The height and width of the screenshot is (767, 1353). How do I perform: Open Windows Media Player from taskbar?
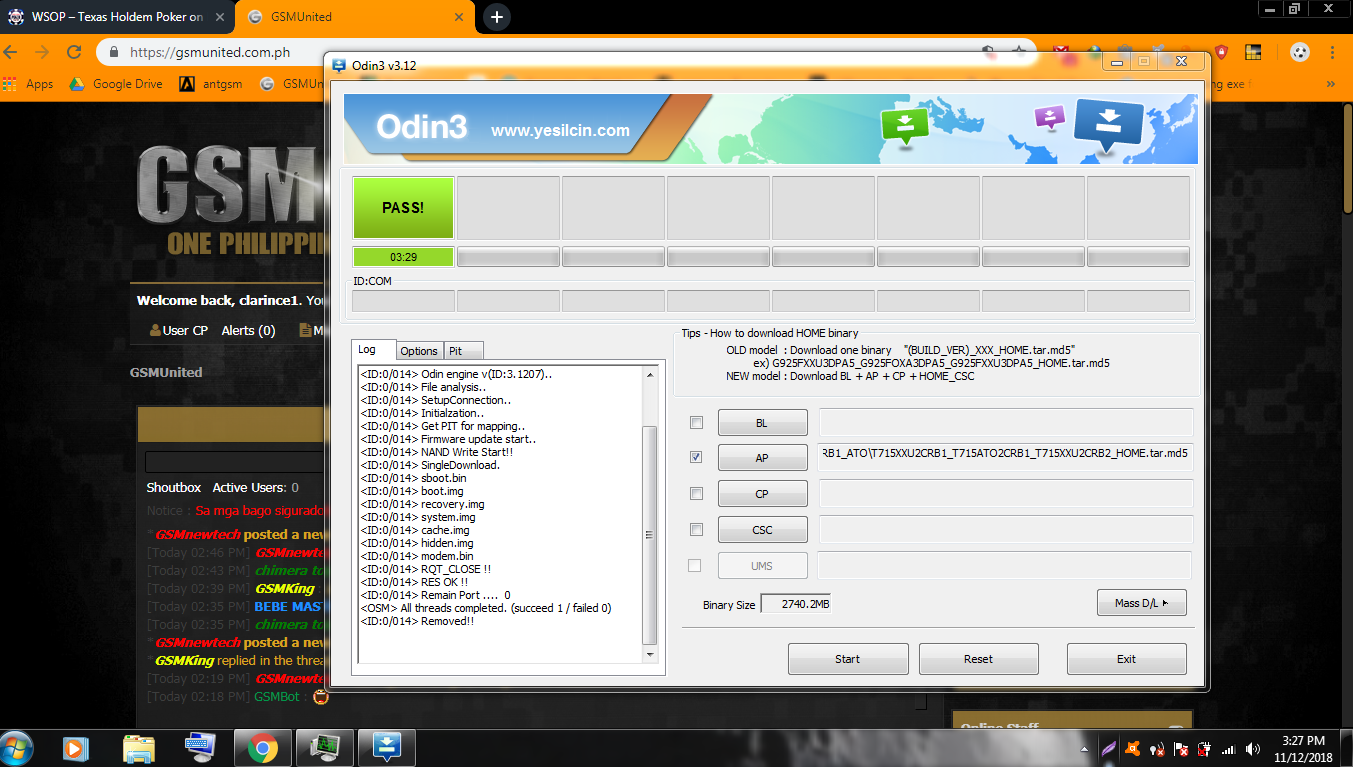(75, 748)
